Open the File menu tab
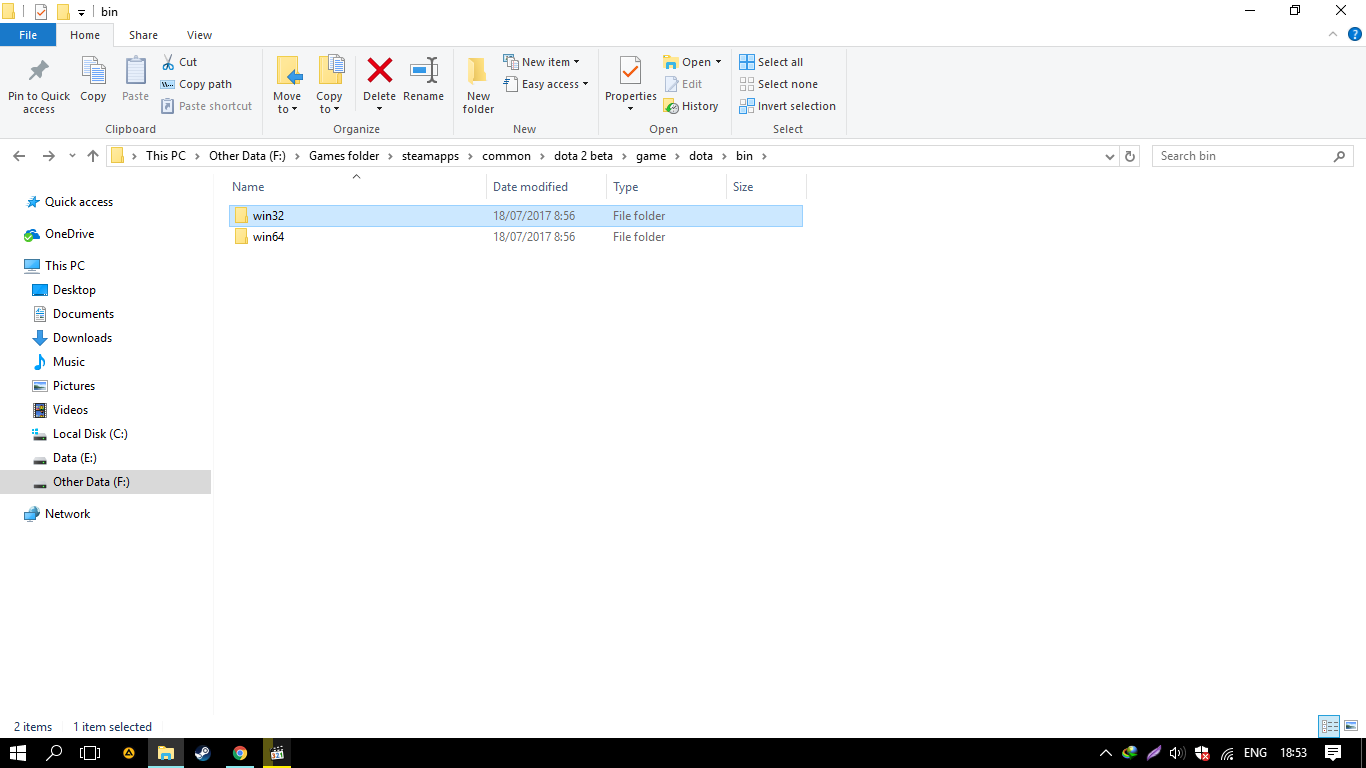 28,35
